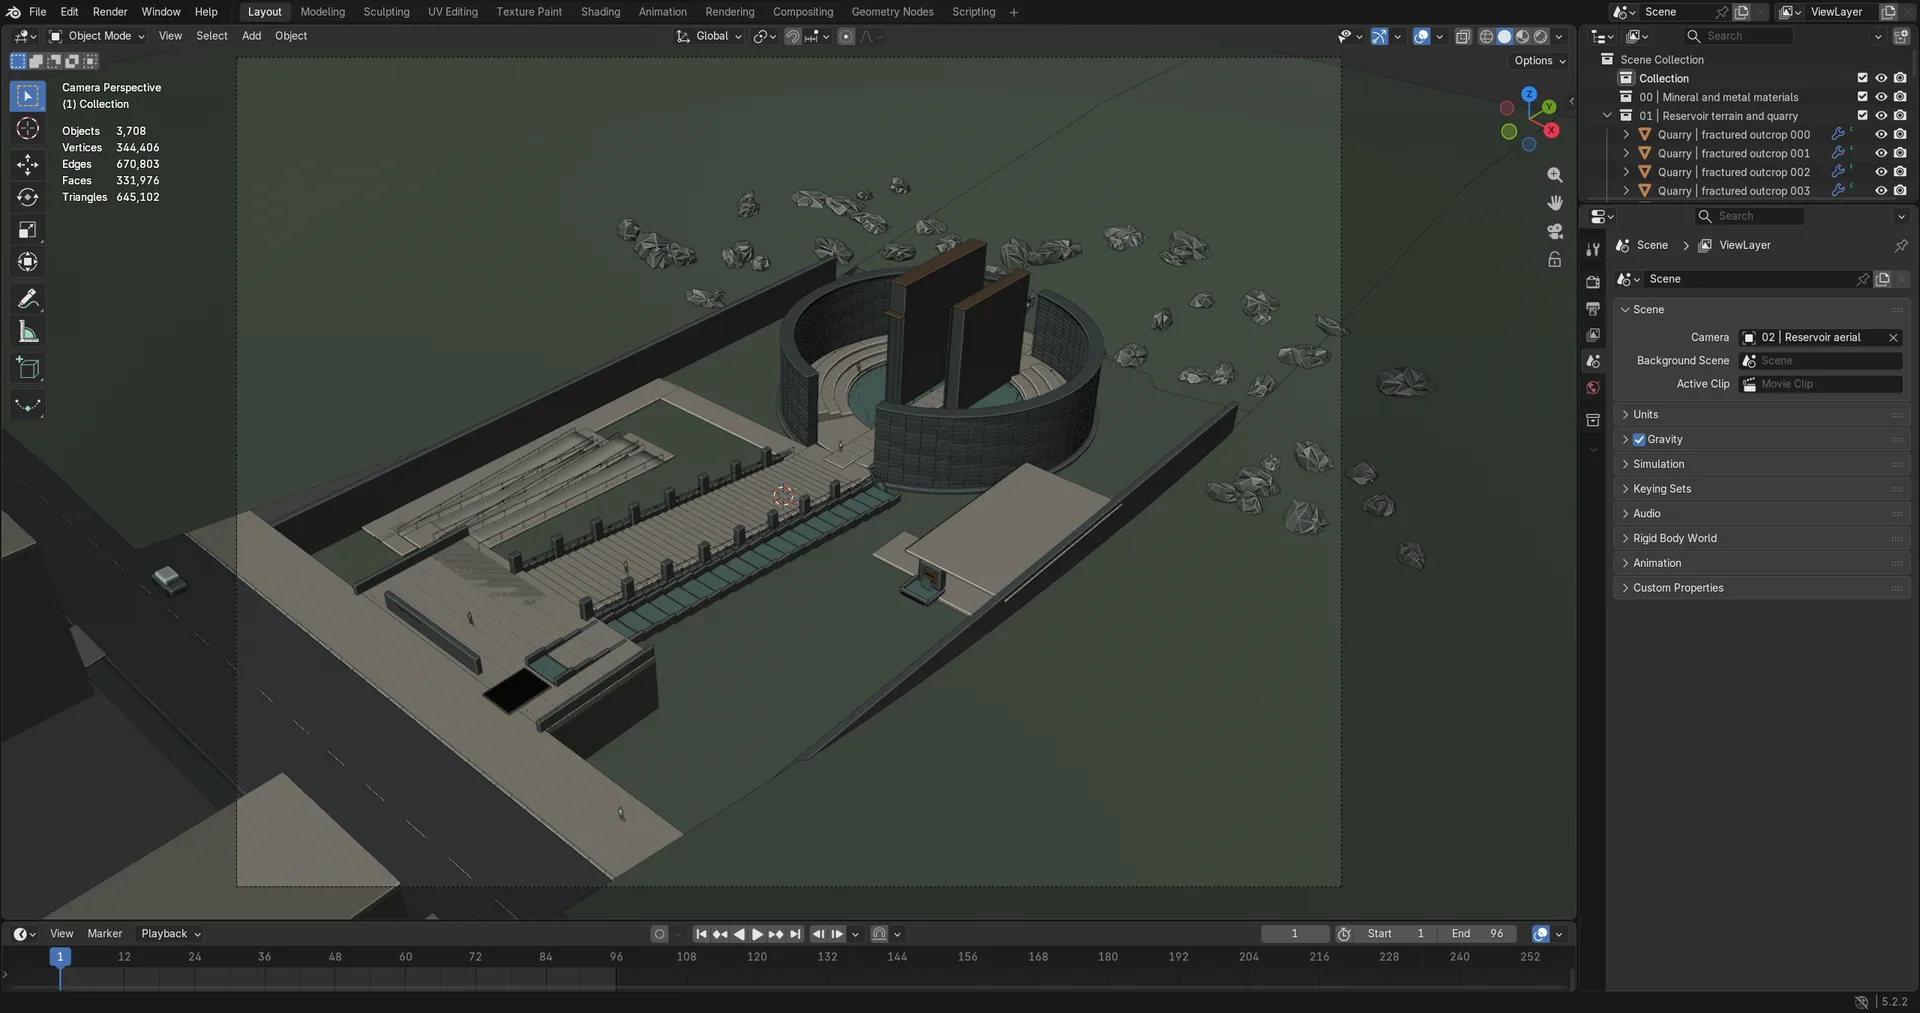Open the Add menu in viewport header
Image resolution: width=1920 pixels, height=1013 pixels.
pyautogui.click(x=251, y=36)
